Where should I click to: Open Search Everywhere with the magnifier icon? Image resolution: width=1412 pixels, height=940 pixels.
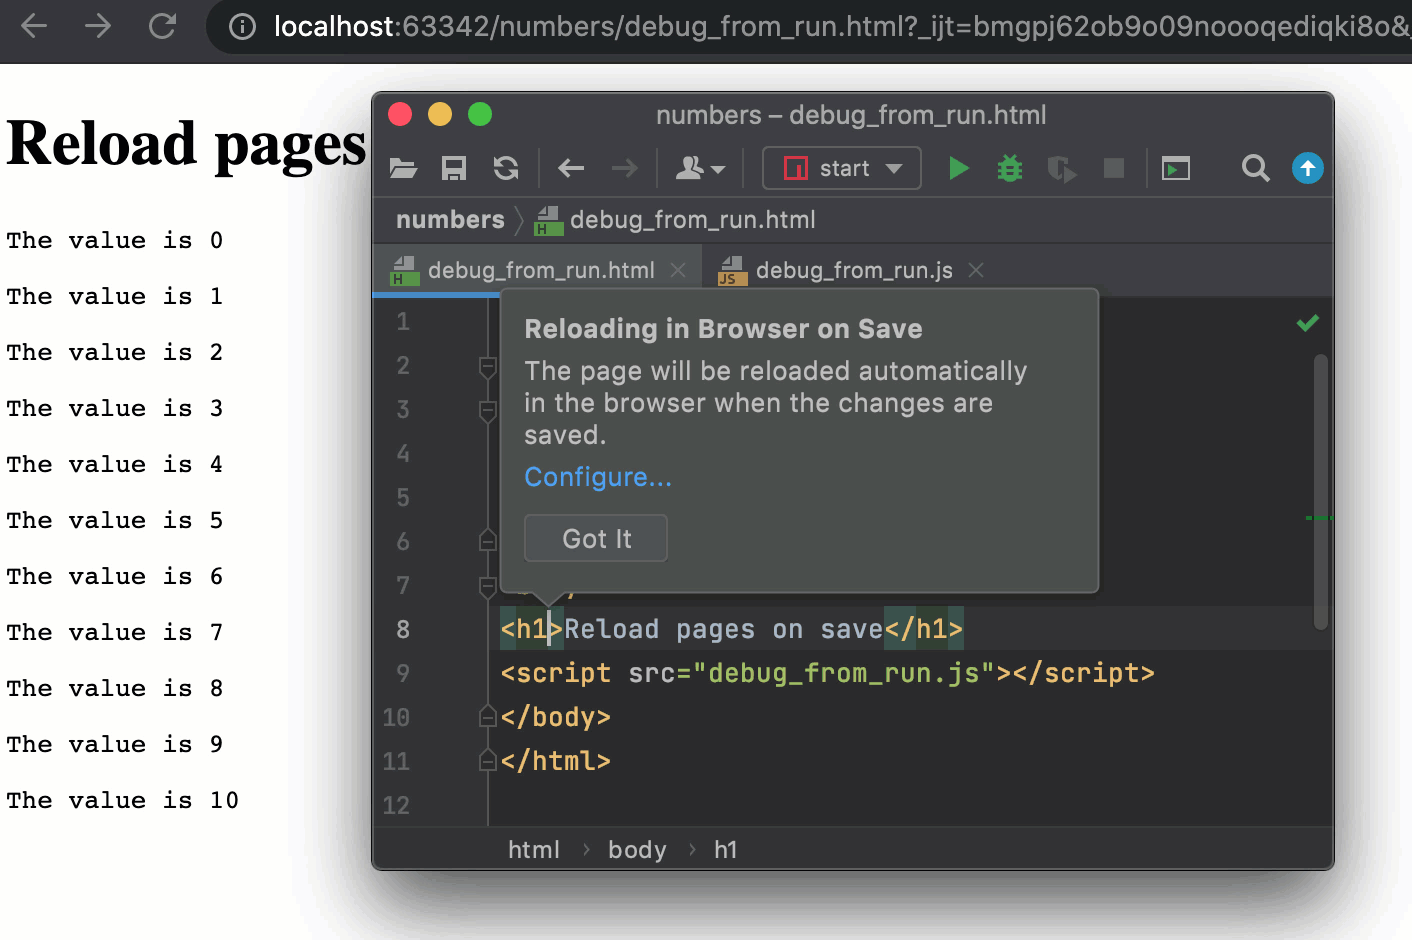pos(1255,168)
